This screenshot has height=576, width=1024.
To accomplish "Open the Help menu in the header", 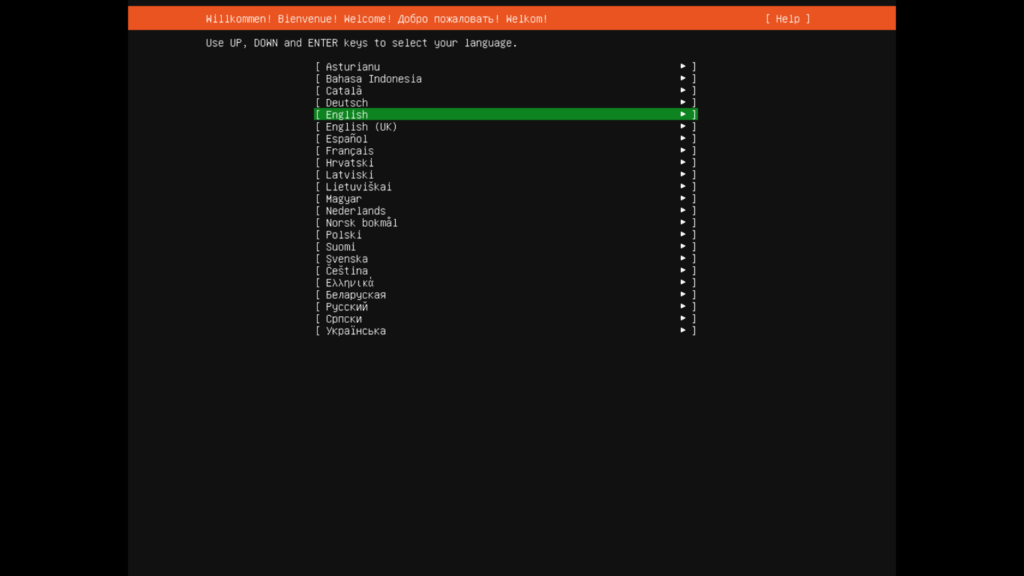I will [x=788, y=19].
